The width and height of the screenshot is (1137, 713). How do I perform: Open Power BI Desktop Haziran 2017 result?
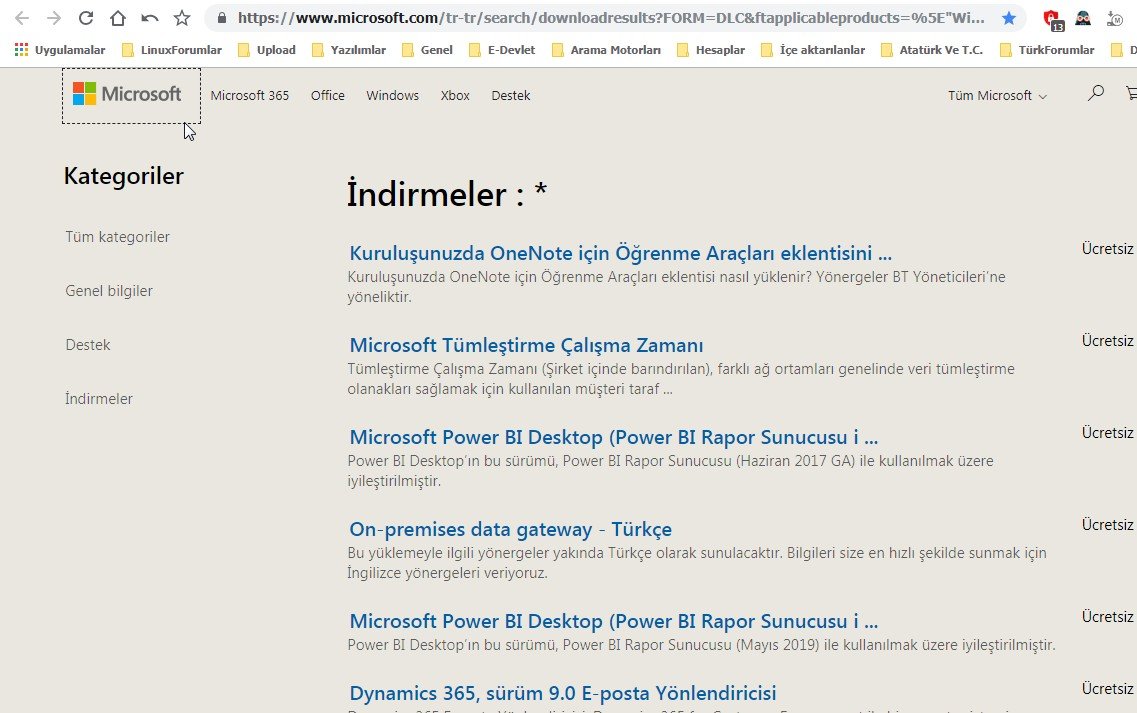point(613,437)
